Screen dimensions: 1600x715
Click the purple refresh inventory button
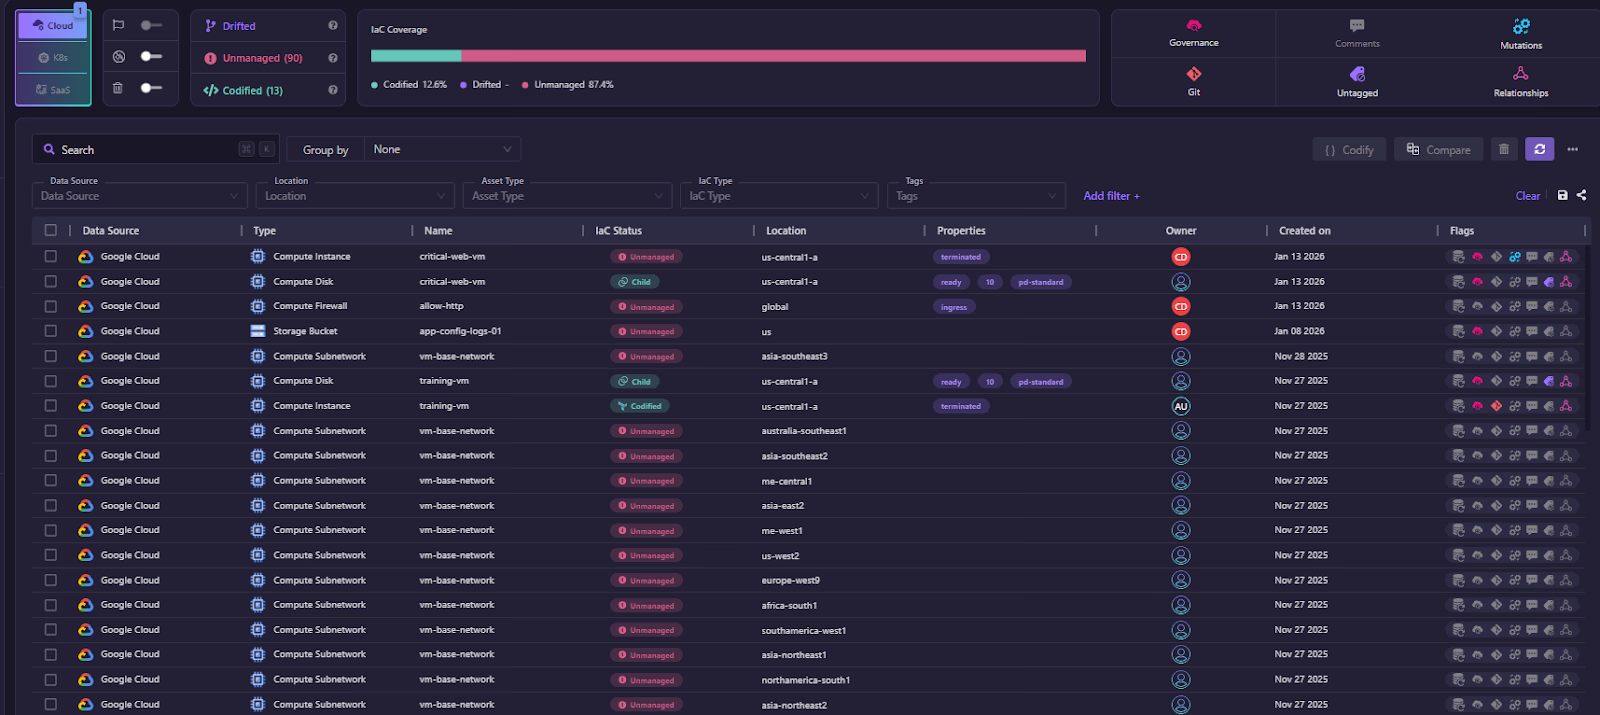(1540, 149)
